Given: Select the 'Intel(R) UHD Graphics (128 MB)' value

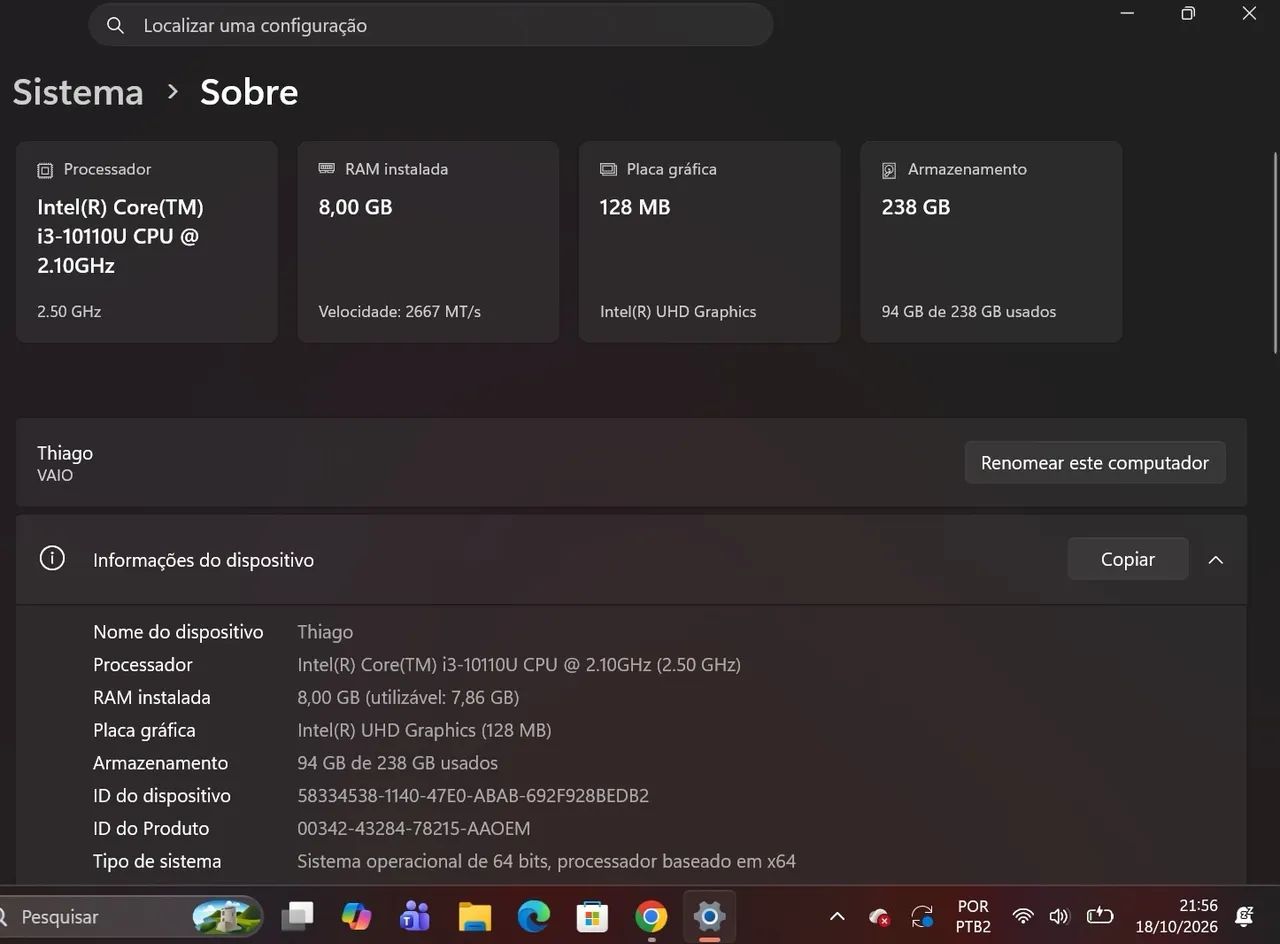Looking at the screenshot, I should (424, 731).
